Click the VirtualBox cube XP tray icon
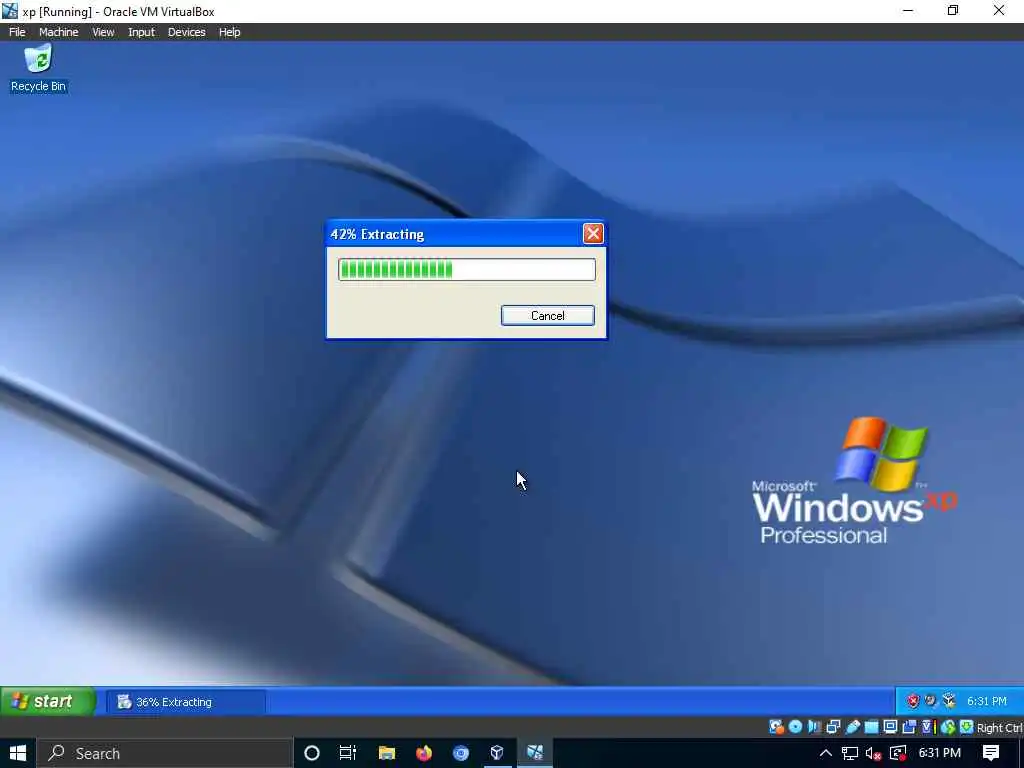The image size is (1024, 768). point(949,701)
